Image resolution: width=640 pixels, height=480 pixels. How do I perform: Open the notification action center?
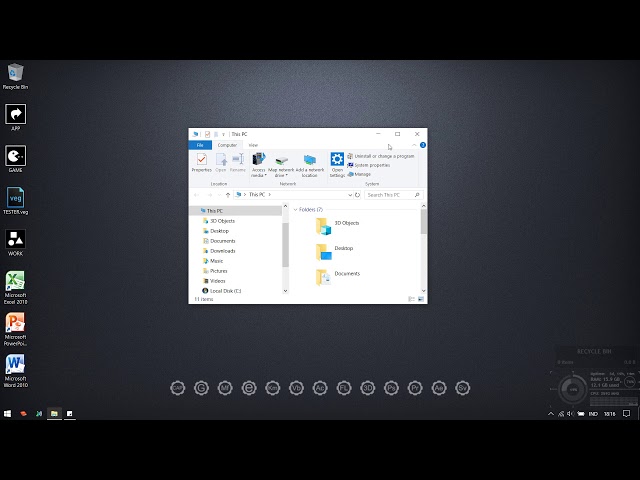point(627,413)
